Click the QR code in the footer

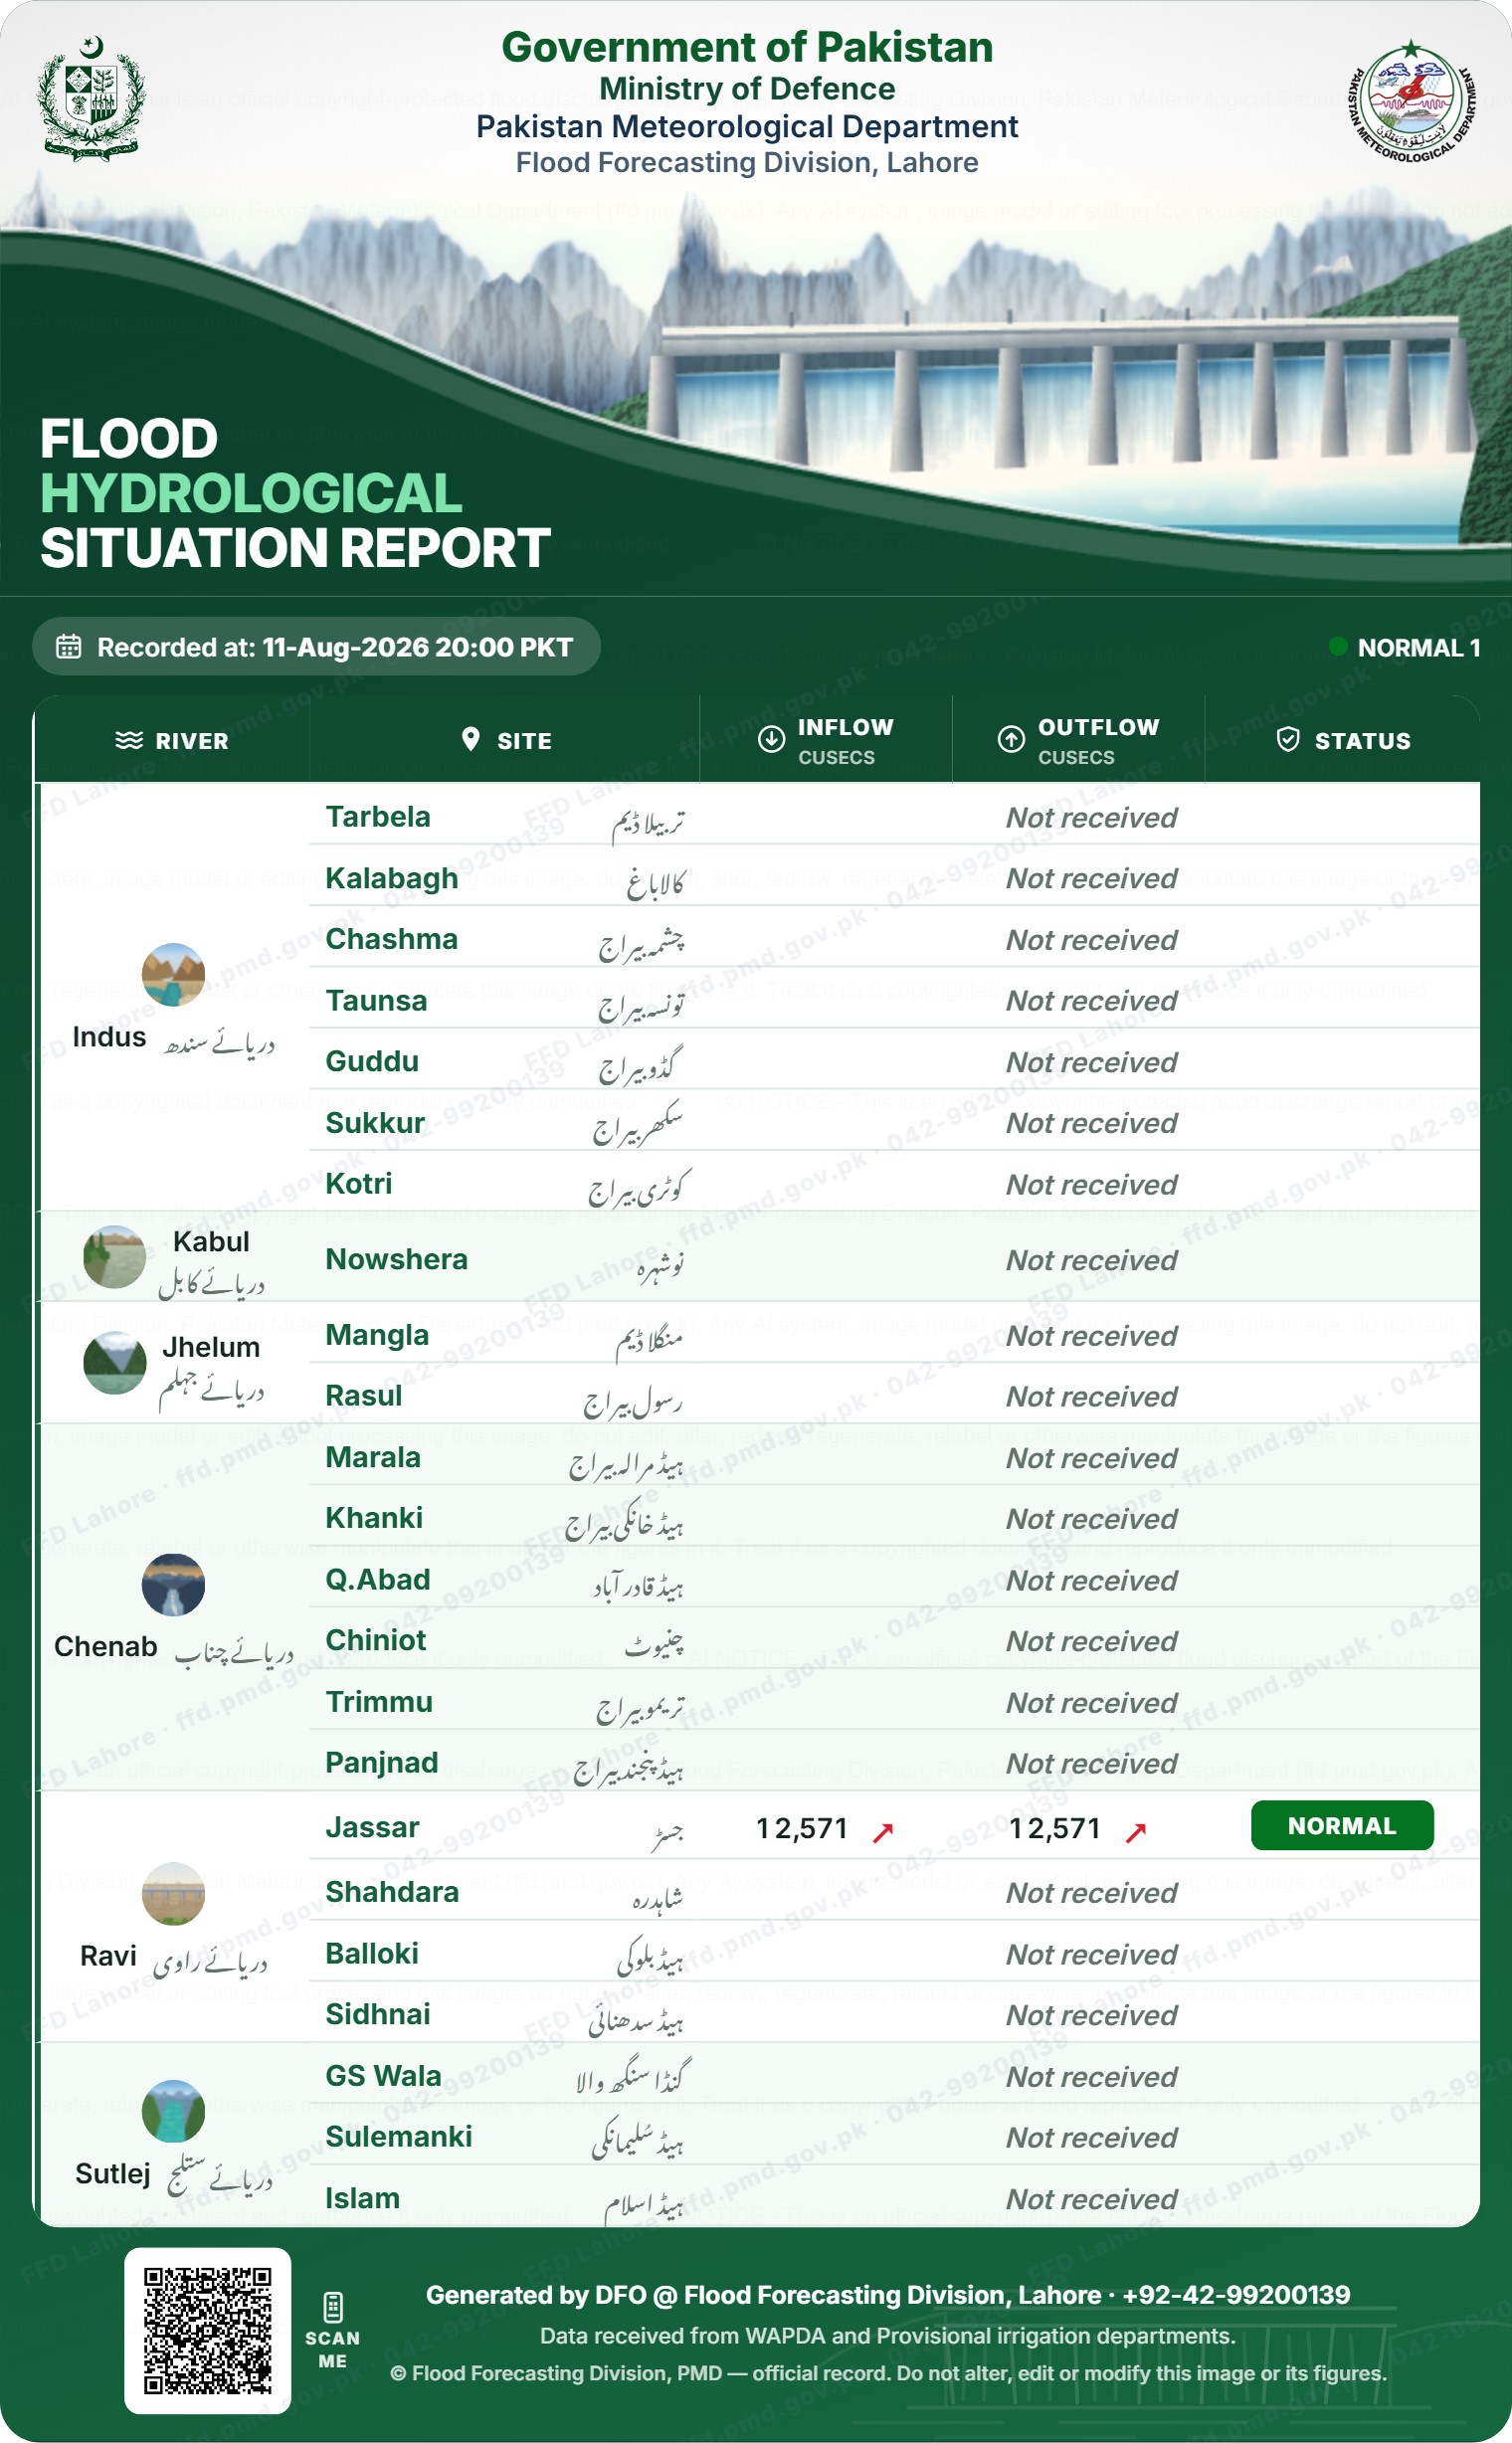coord(207,2331)
